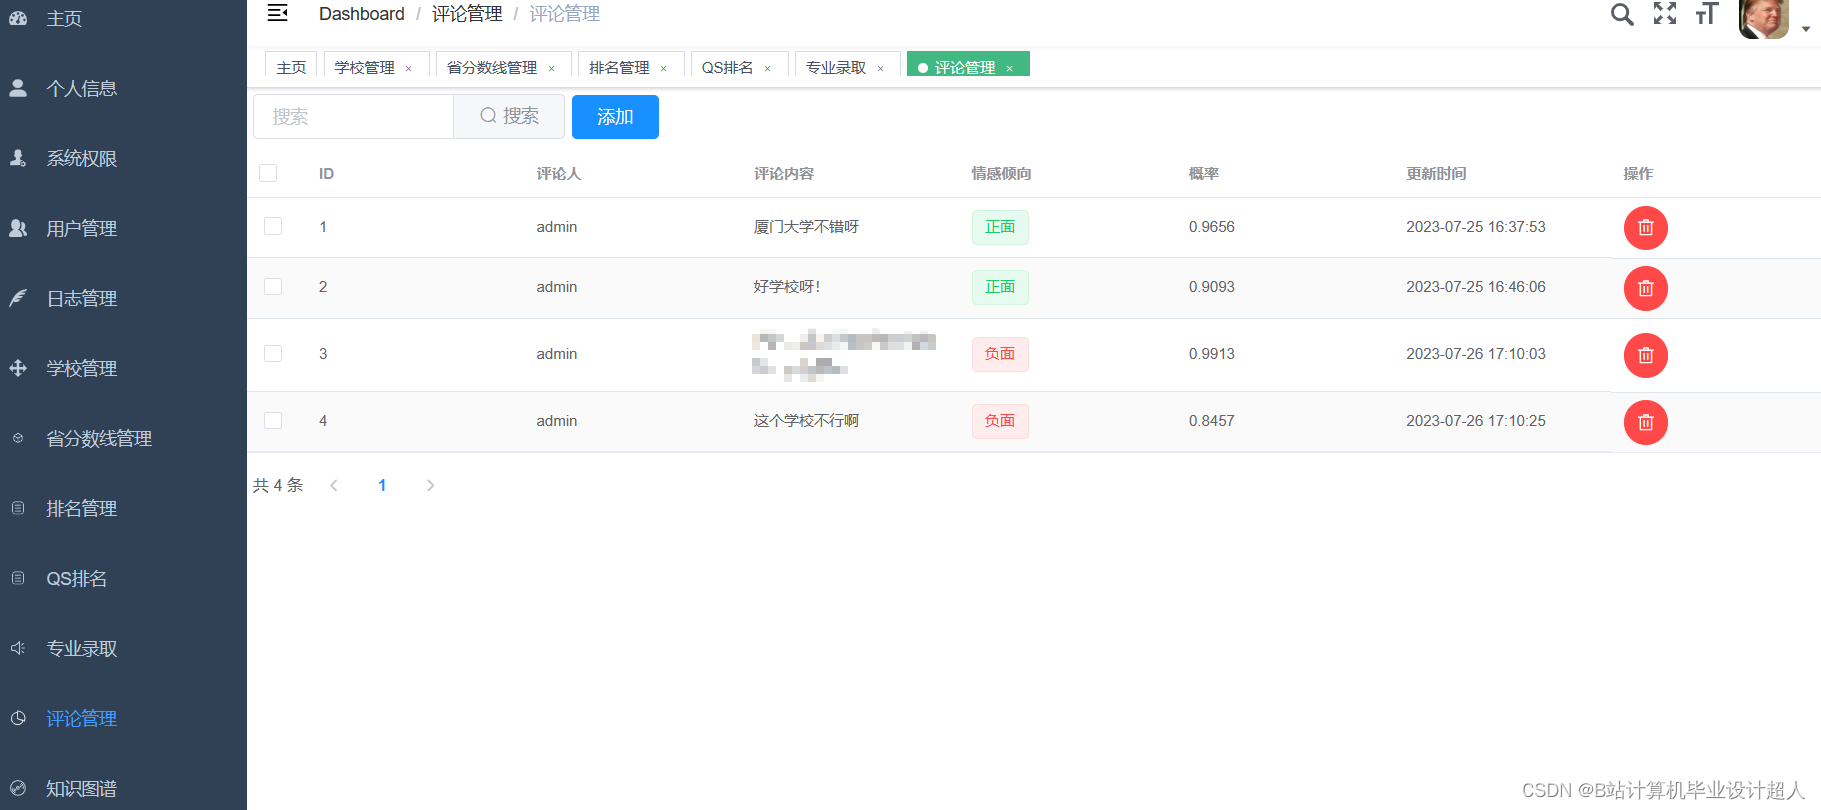Viewport: 1821px width, 810px height.
Task: Go to next page arrow
Action: coord(430,485)
